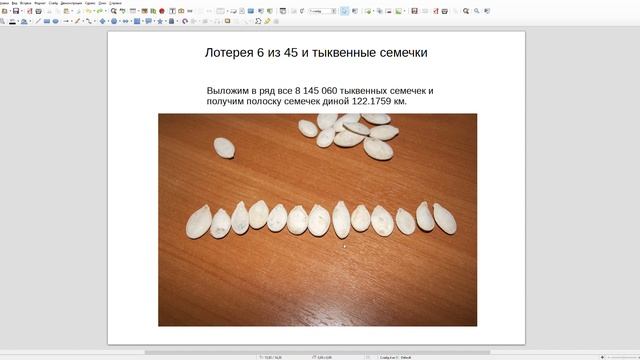
Task: Click the Paste clipboard icon
Action: [x=67, y=11]
